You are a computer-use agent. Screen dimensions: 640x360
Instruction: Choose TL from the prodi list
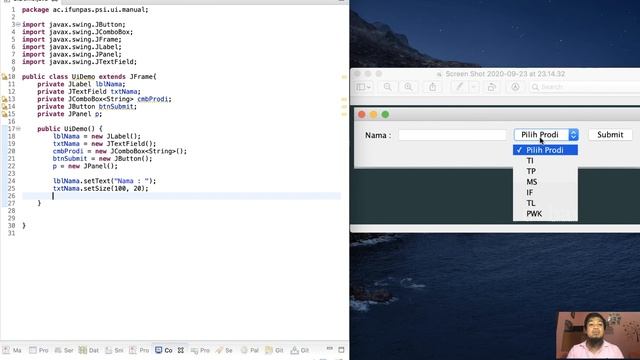pos(545,203)
